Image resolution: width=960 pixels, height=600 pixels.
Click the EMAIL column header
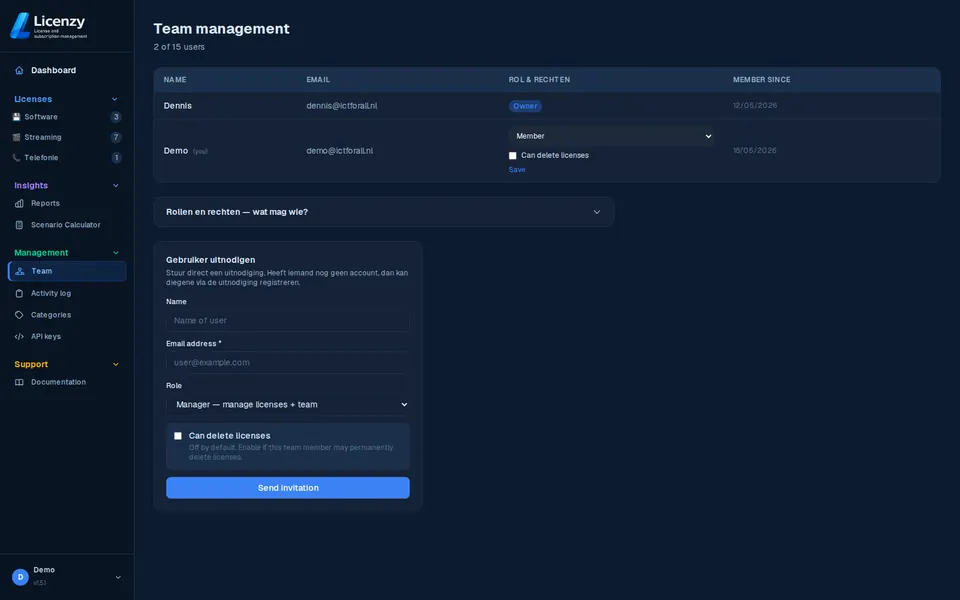(318, 80)
